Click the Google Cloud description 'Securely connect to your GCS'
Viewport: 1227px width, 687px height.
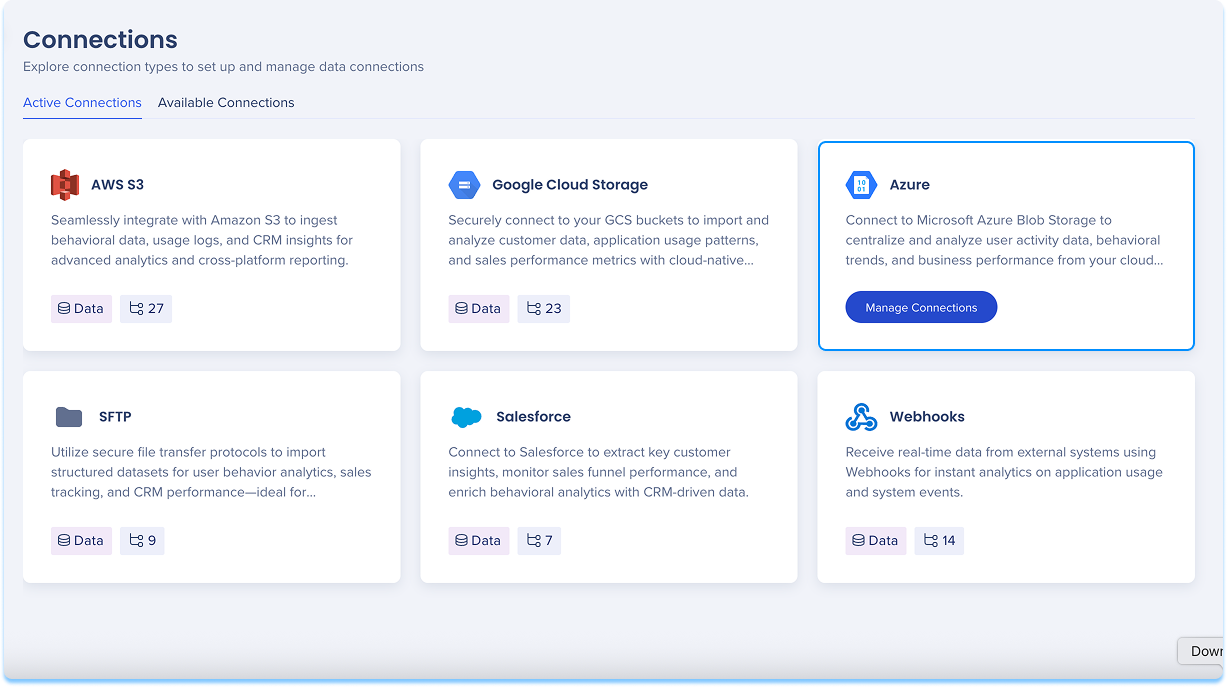[609, 240]
